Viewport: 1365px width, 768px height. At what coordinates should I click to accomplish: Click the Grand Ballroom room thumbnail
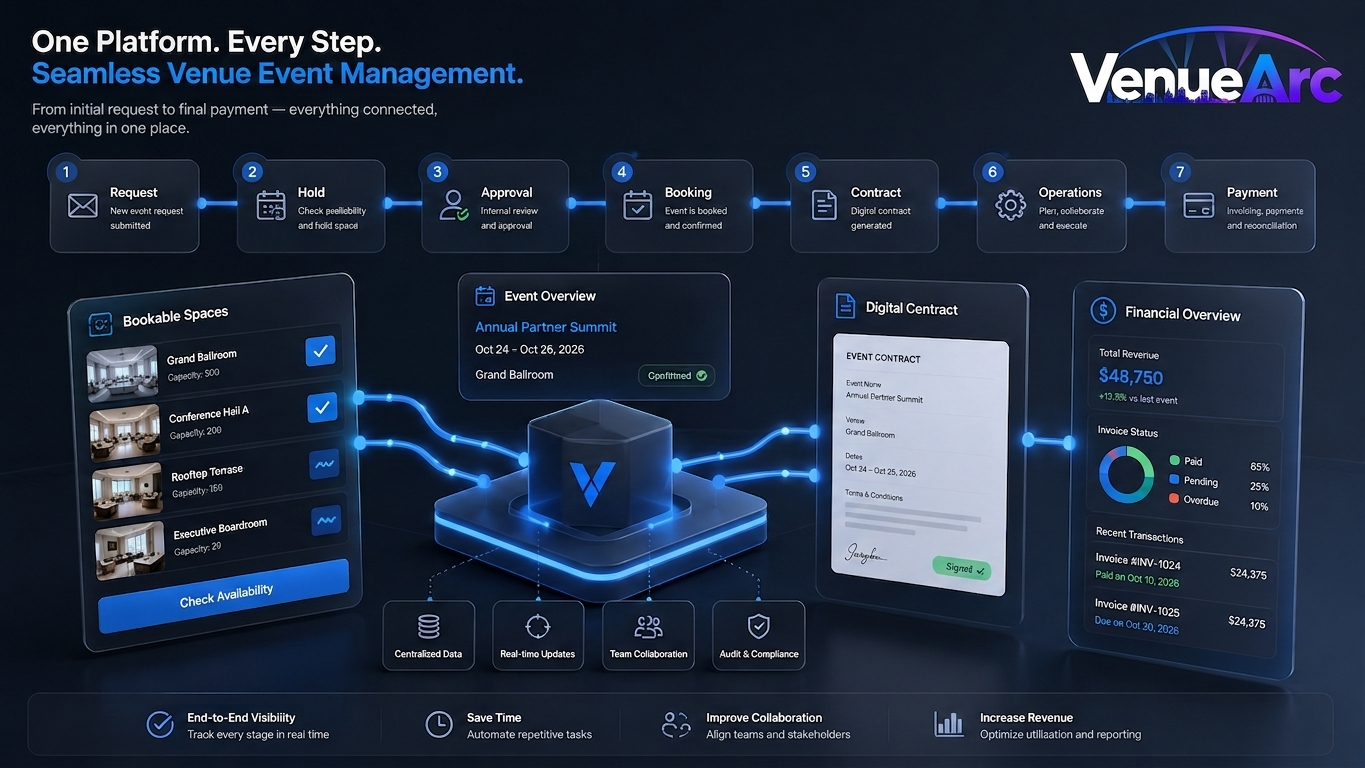[x=122, y=373]
